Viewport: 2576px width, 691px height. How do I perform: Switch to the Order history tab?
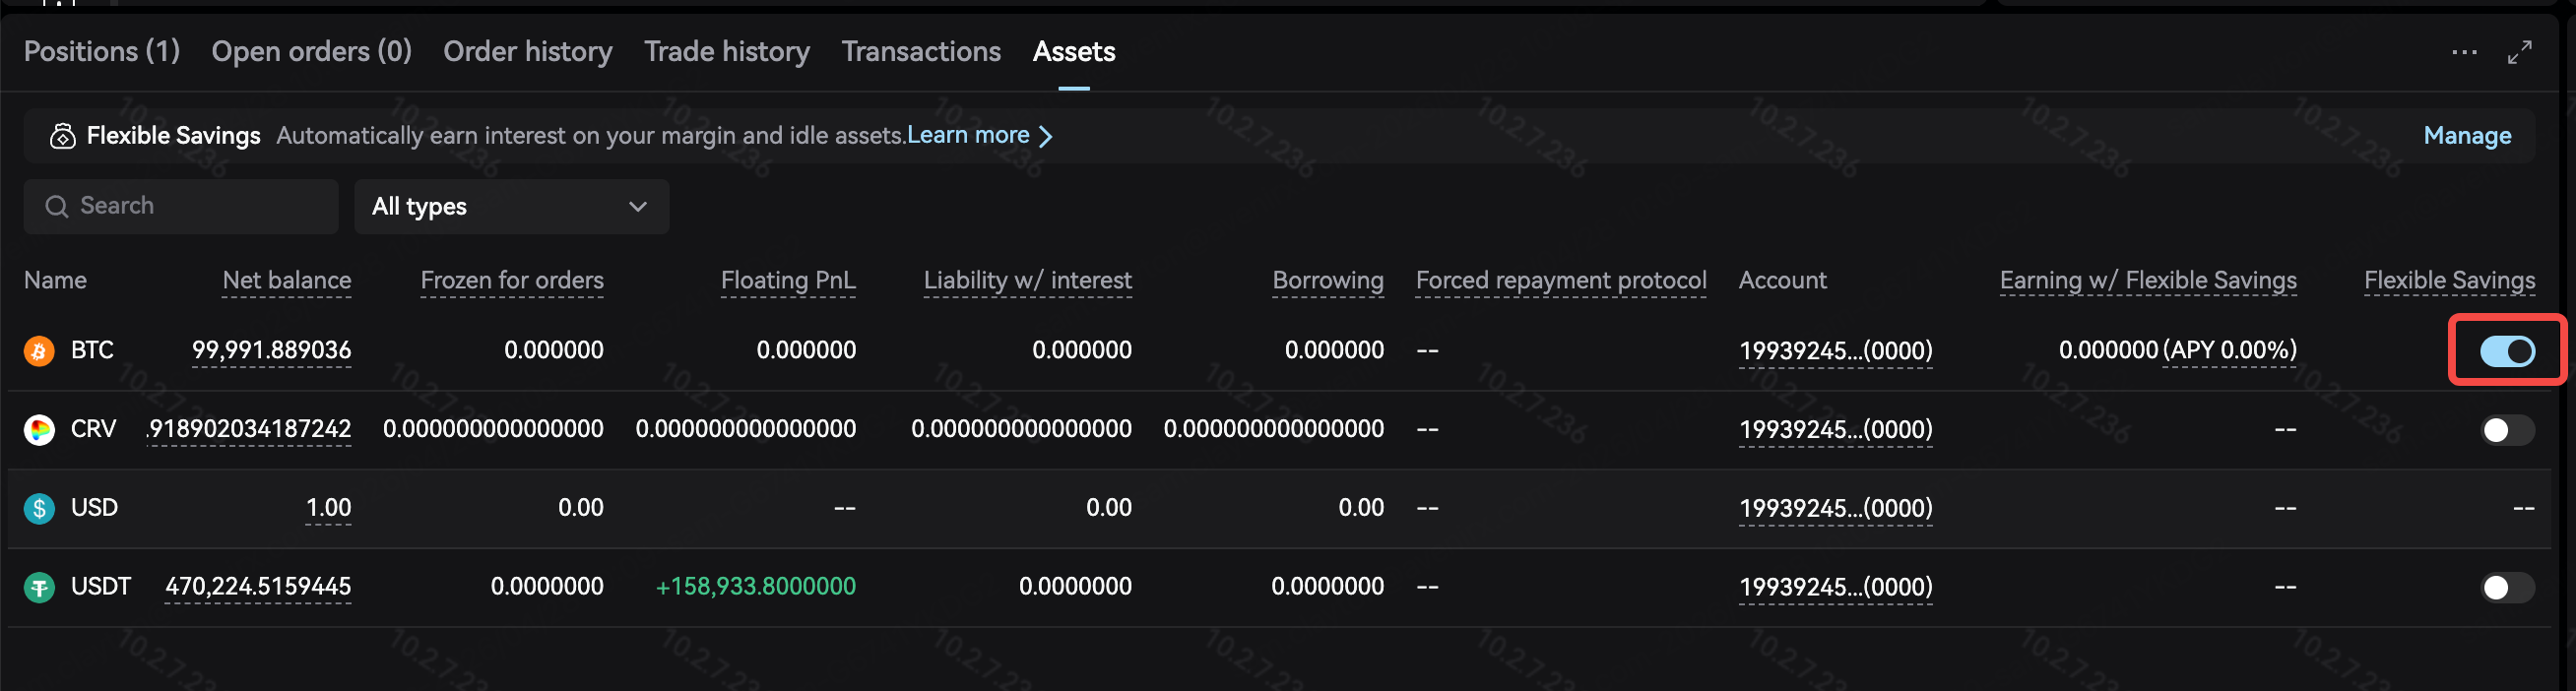pyautogui.click(x=527, y=52)
